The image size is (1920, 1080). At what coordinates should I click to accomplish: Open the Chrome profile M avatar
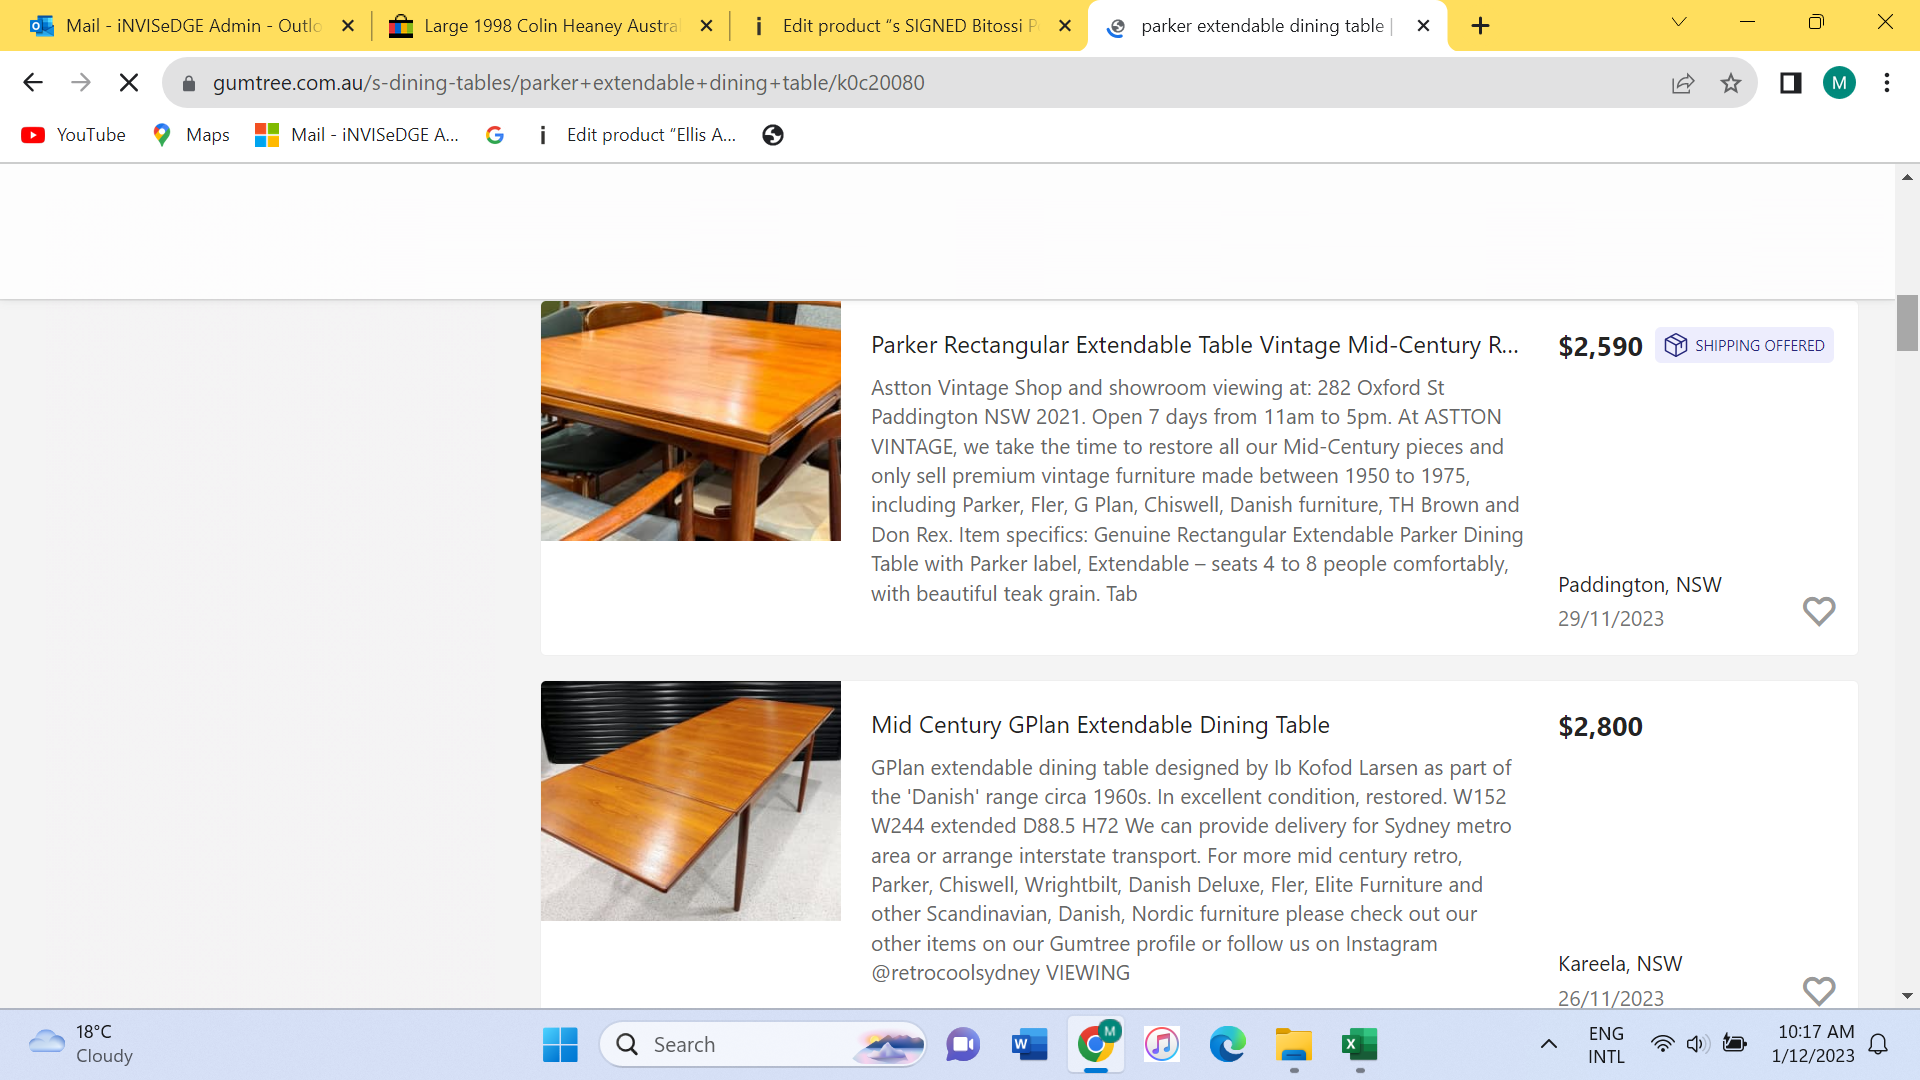click(1839, 83)
